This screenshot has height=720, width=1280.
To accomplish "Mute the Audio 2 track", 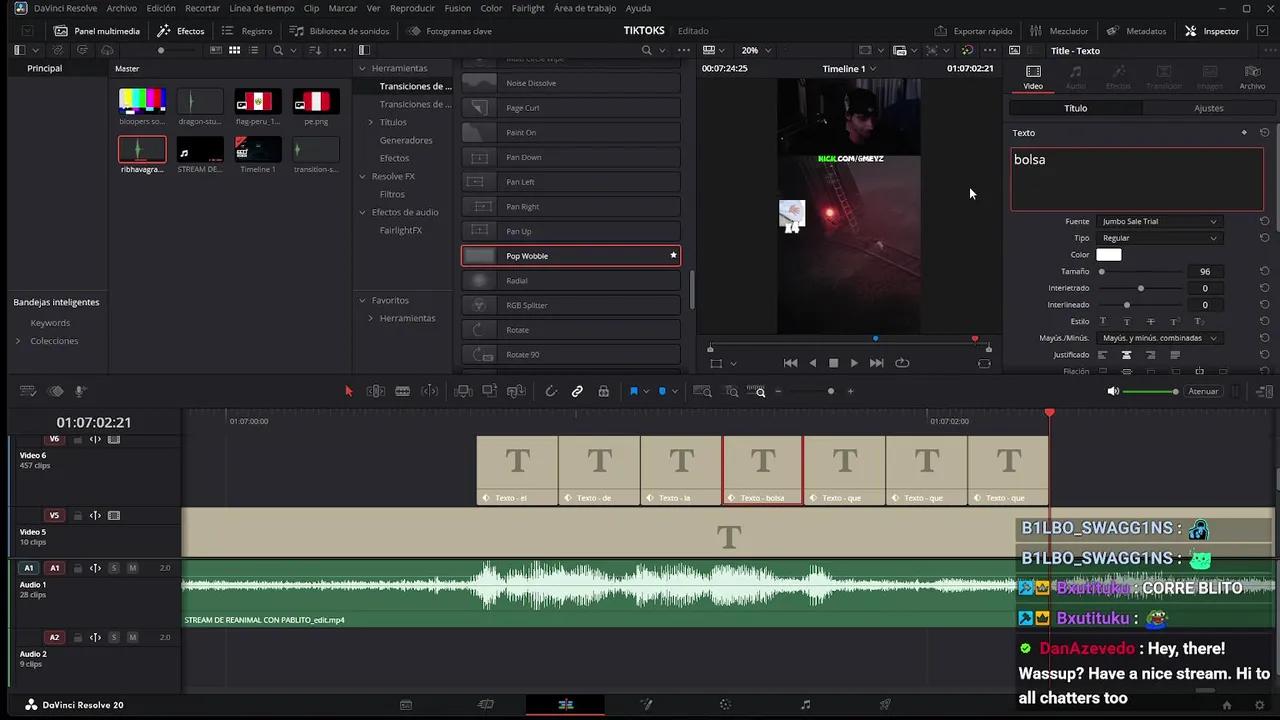I will click(132, 636).
